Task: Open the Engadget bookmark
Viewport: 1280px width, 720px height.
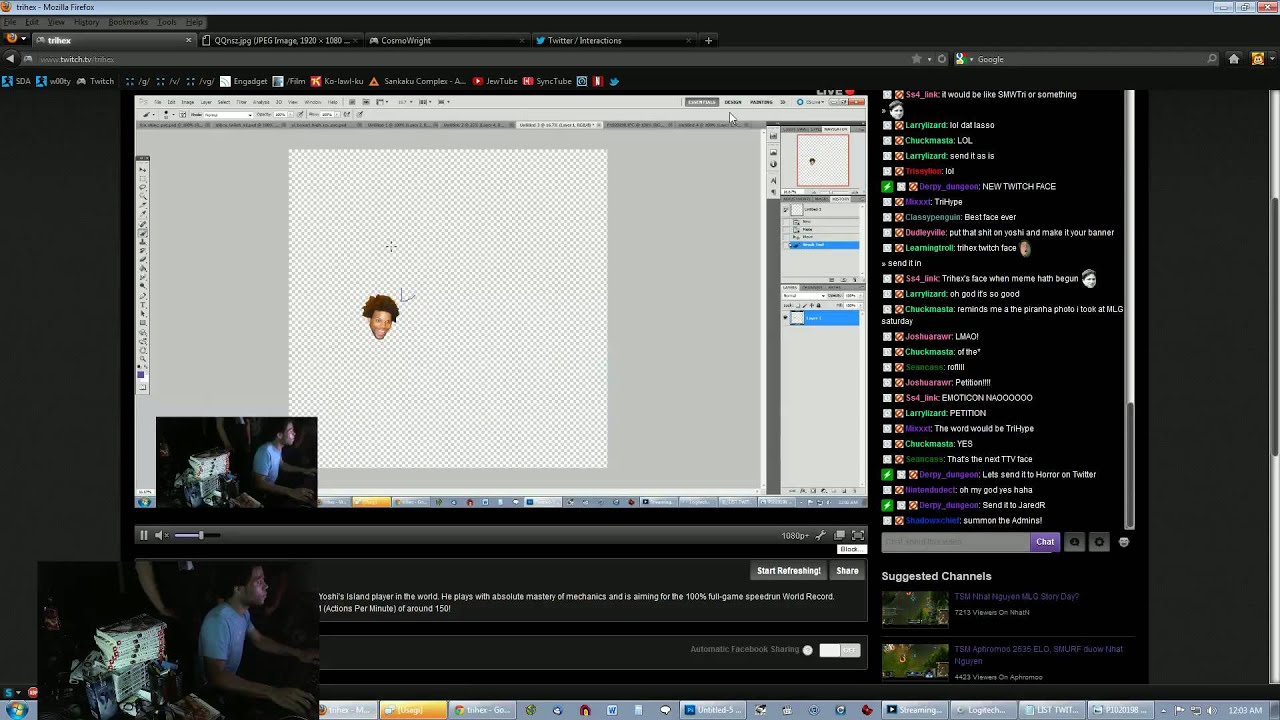Action: pos(244,81)
